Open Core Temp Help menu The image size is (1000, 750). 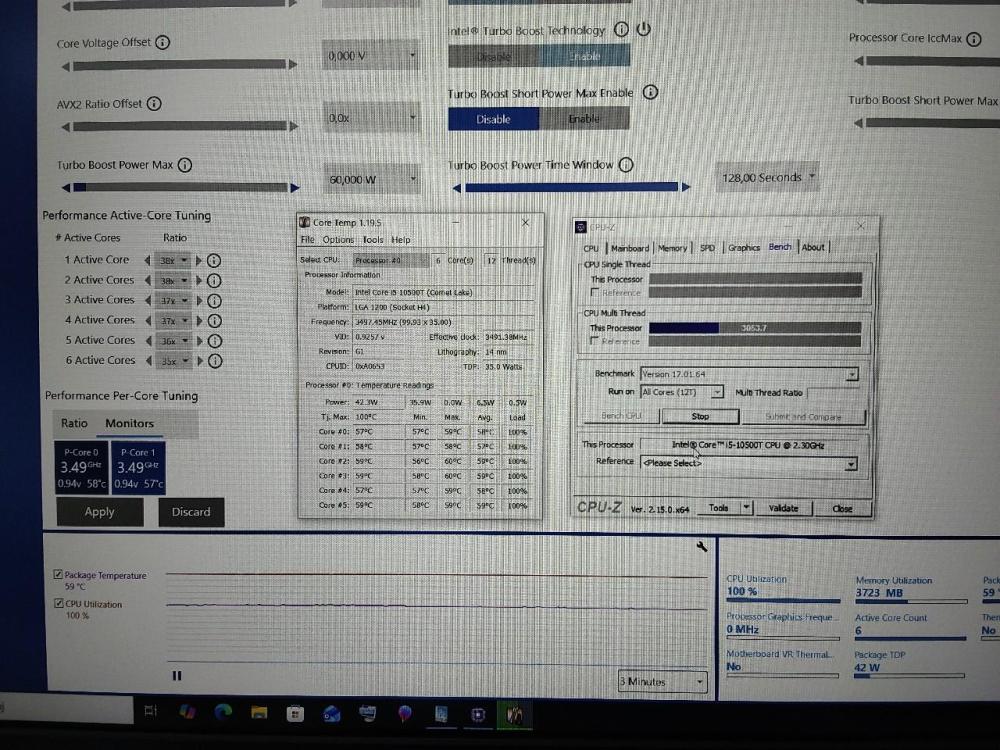pos(401,240)
